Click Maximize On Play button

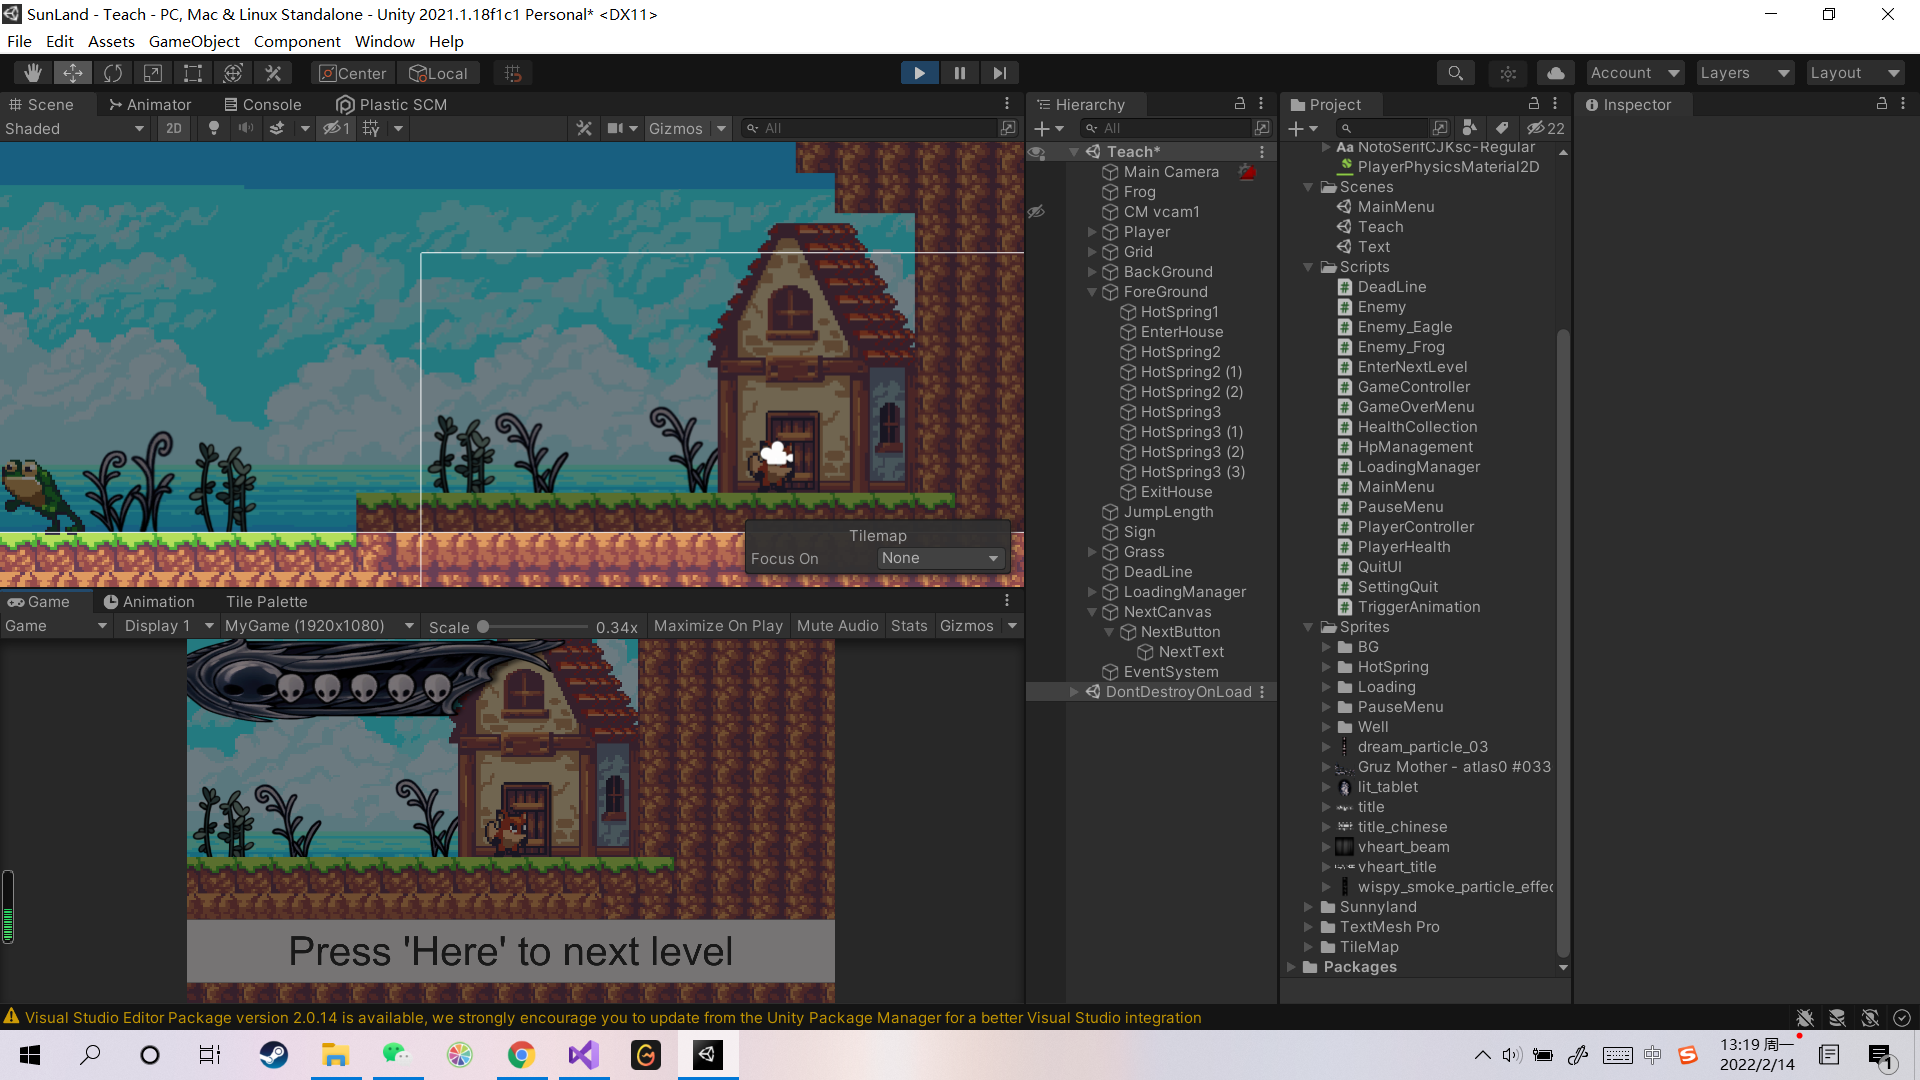tap(717, 626)
